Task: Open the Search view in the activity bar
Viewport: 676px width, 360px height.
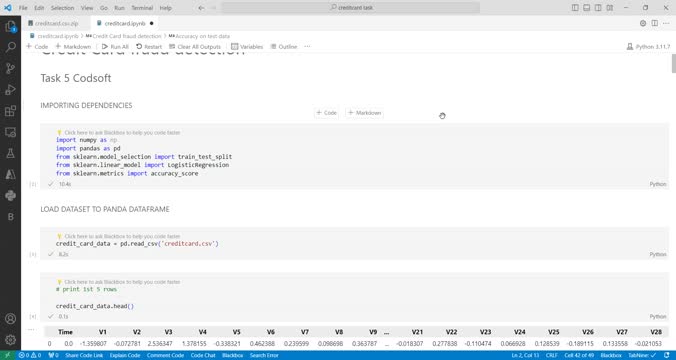Action: [x=10, y=47]
